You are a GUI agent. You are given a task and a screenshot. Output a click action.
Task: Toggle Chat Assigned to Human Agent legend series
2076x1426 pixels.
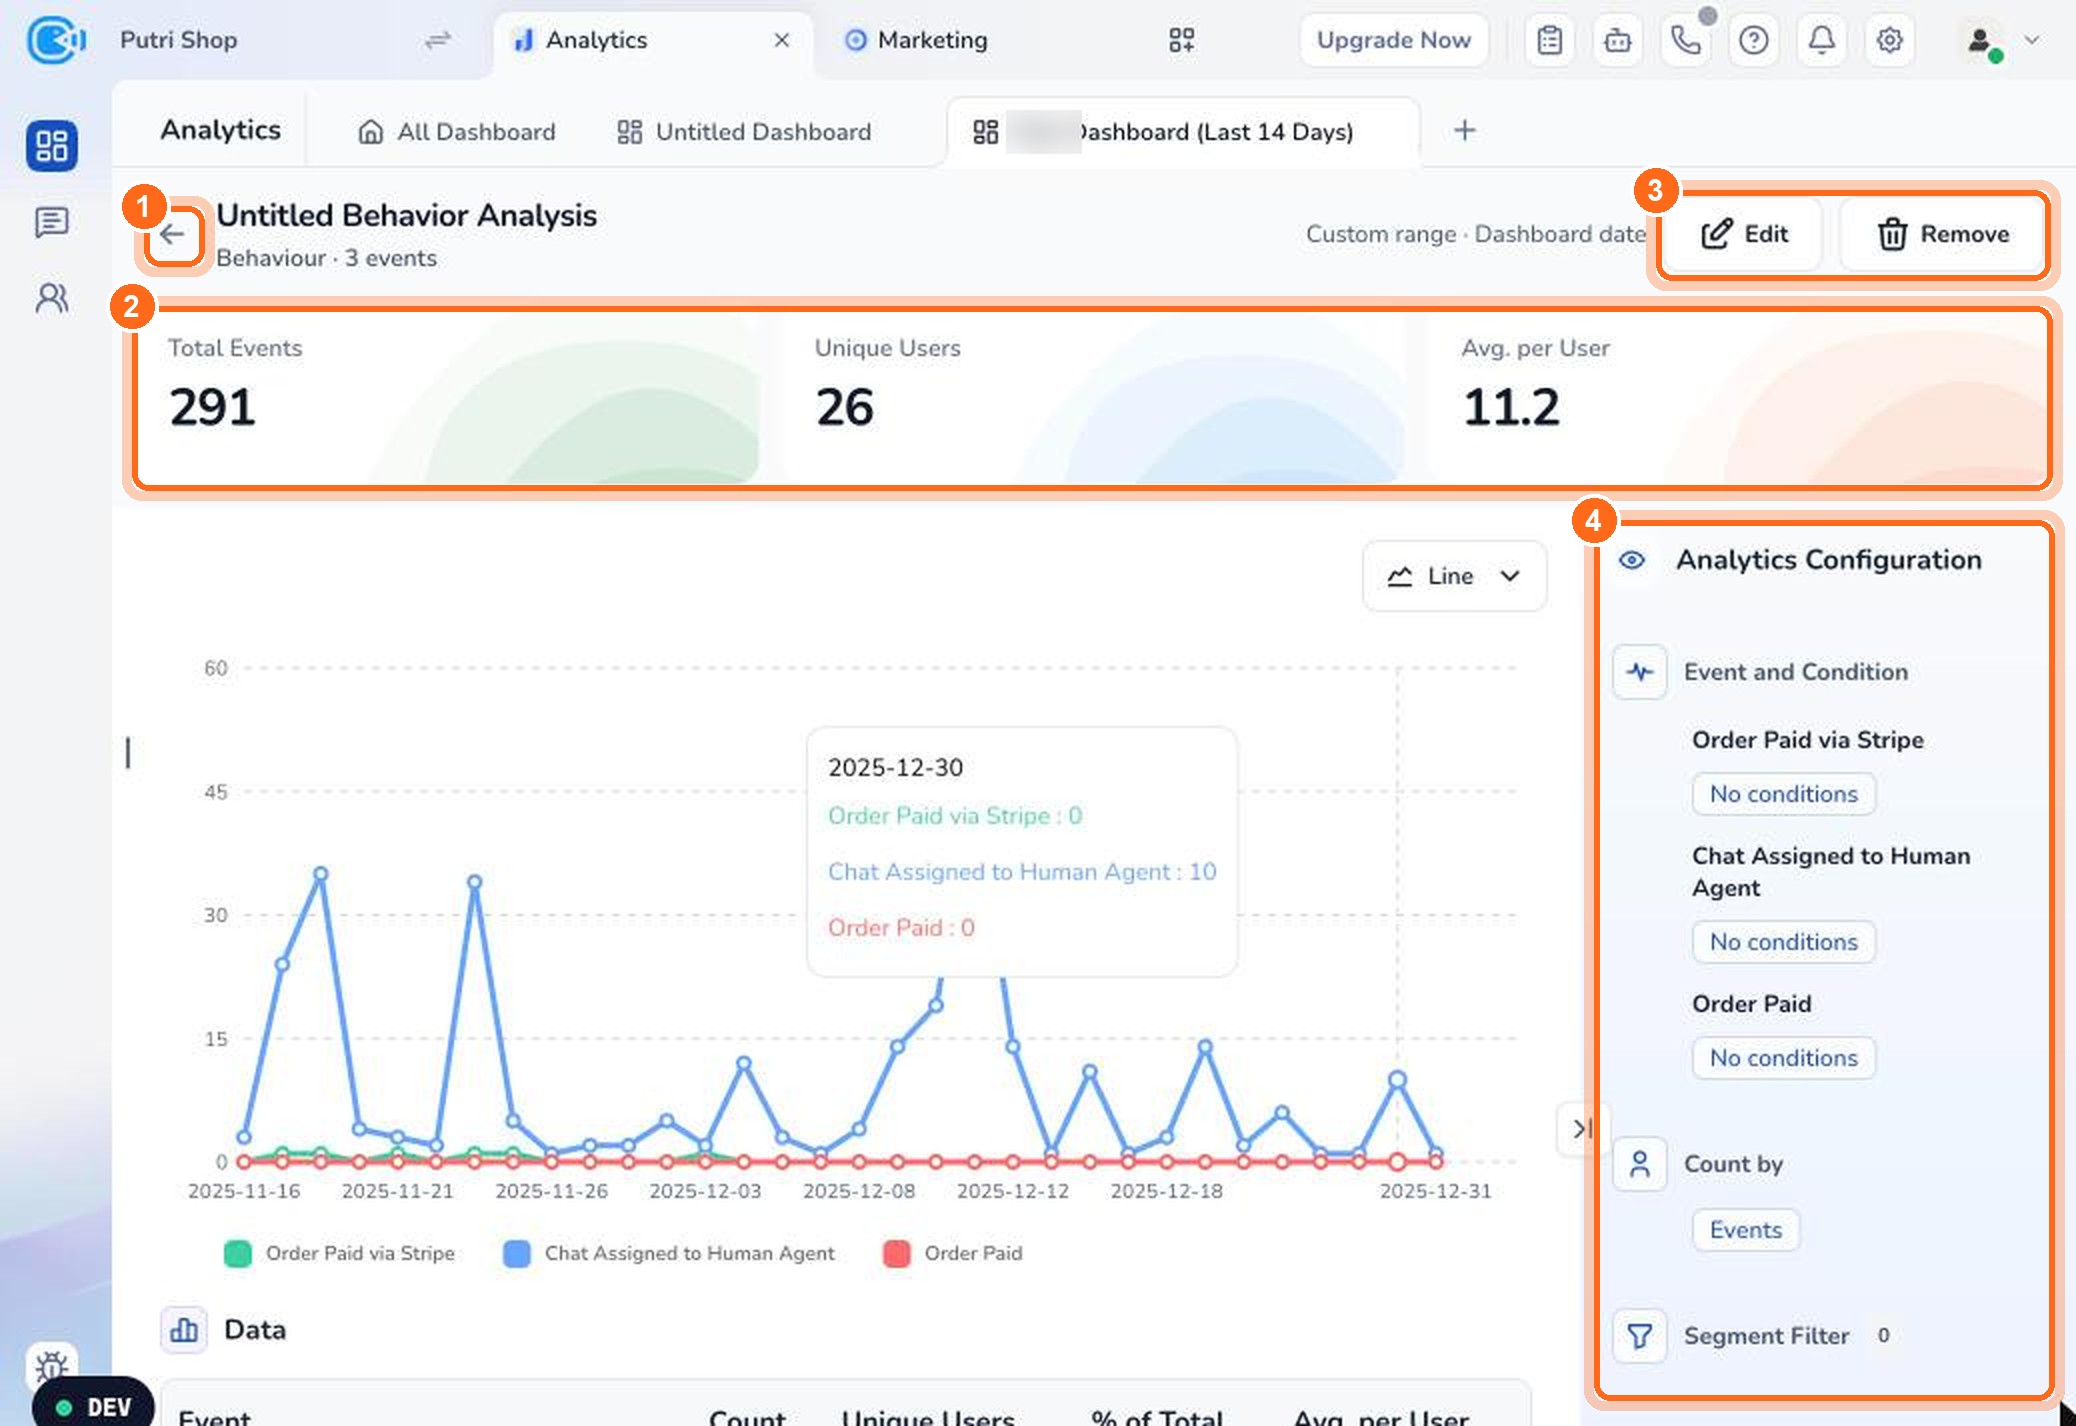coord(669,1253)
